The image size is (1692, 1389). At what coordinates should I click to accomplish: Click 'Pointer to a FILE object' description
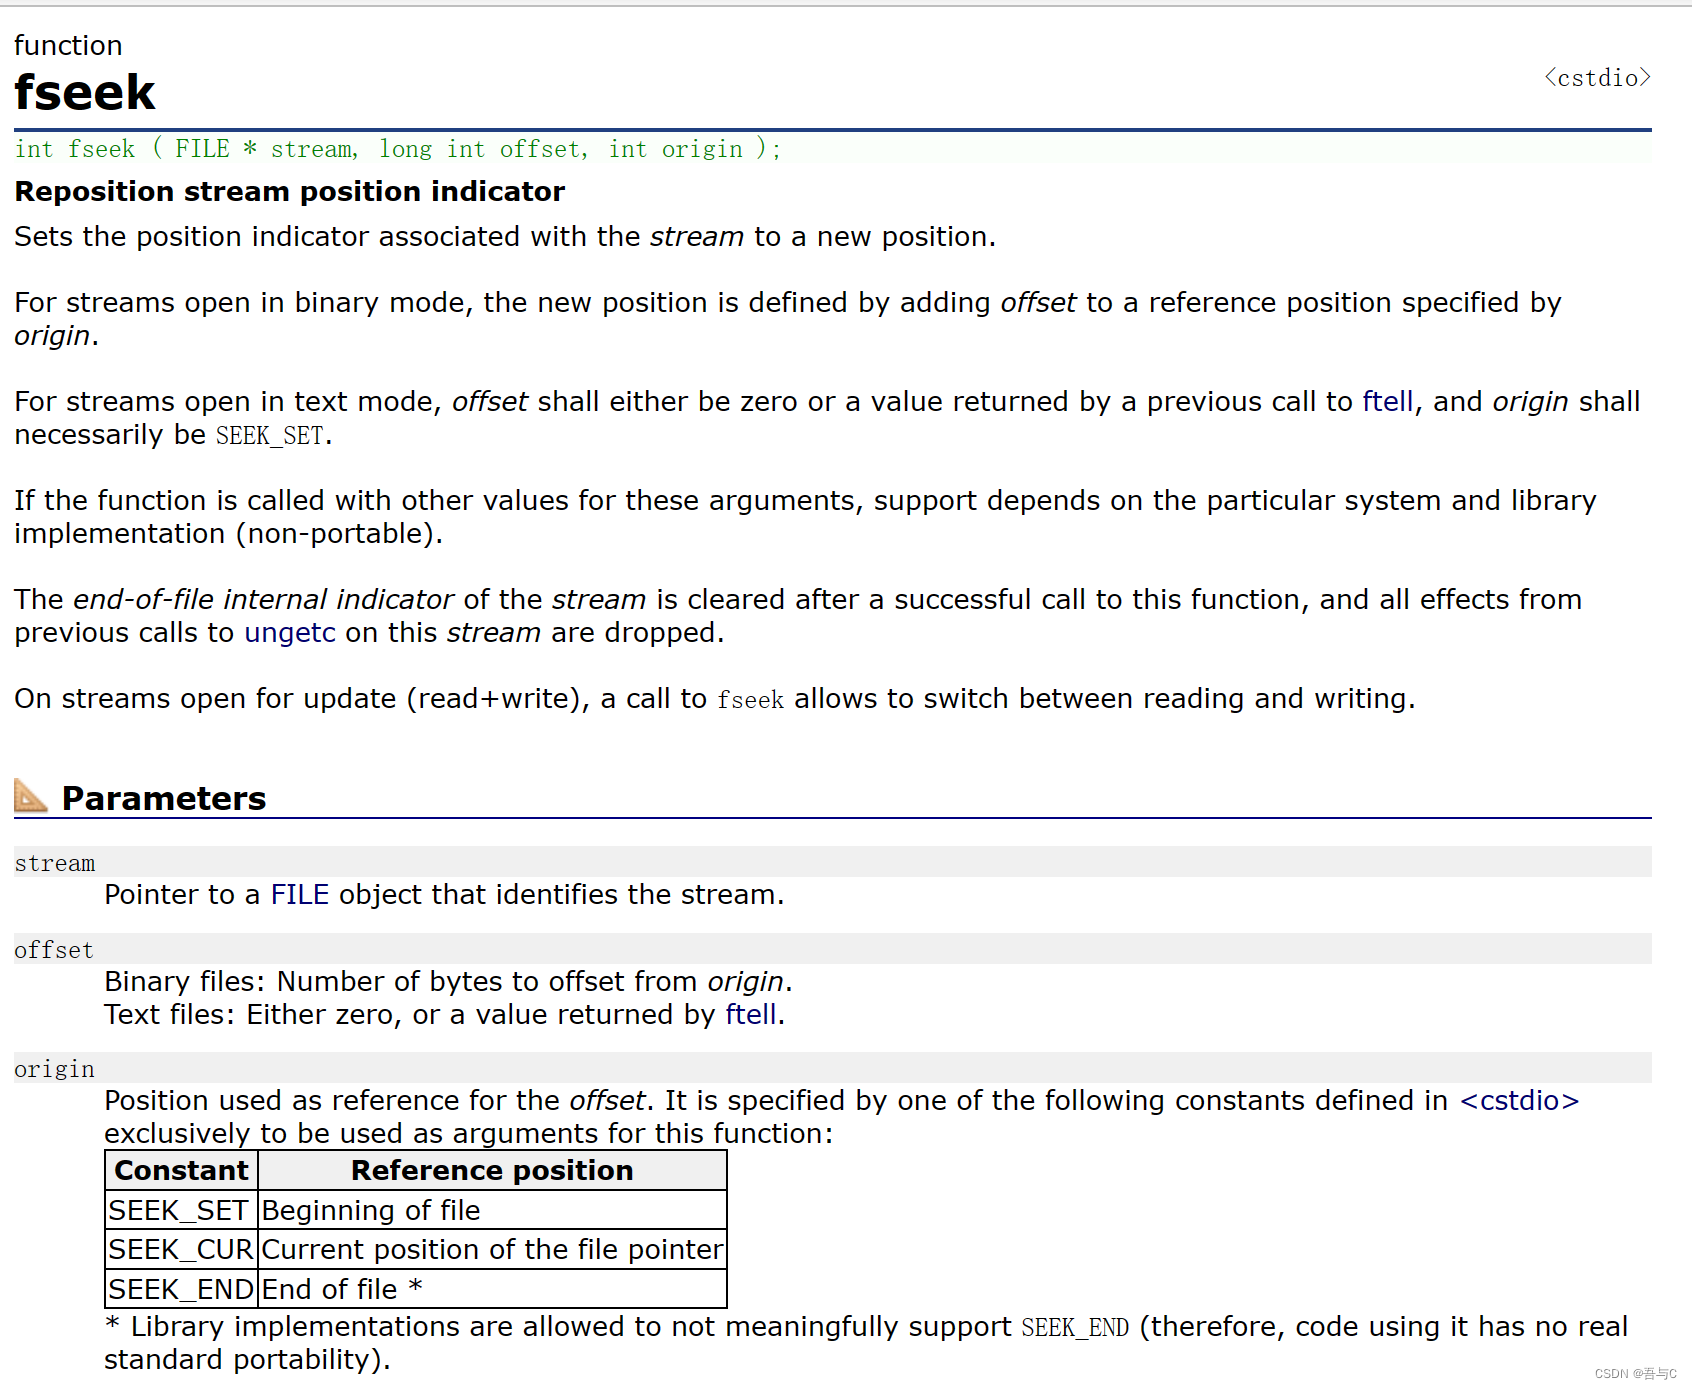[444, 895]
